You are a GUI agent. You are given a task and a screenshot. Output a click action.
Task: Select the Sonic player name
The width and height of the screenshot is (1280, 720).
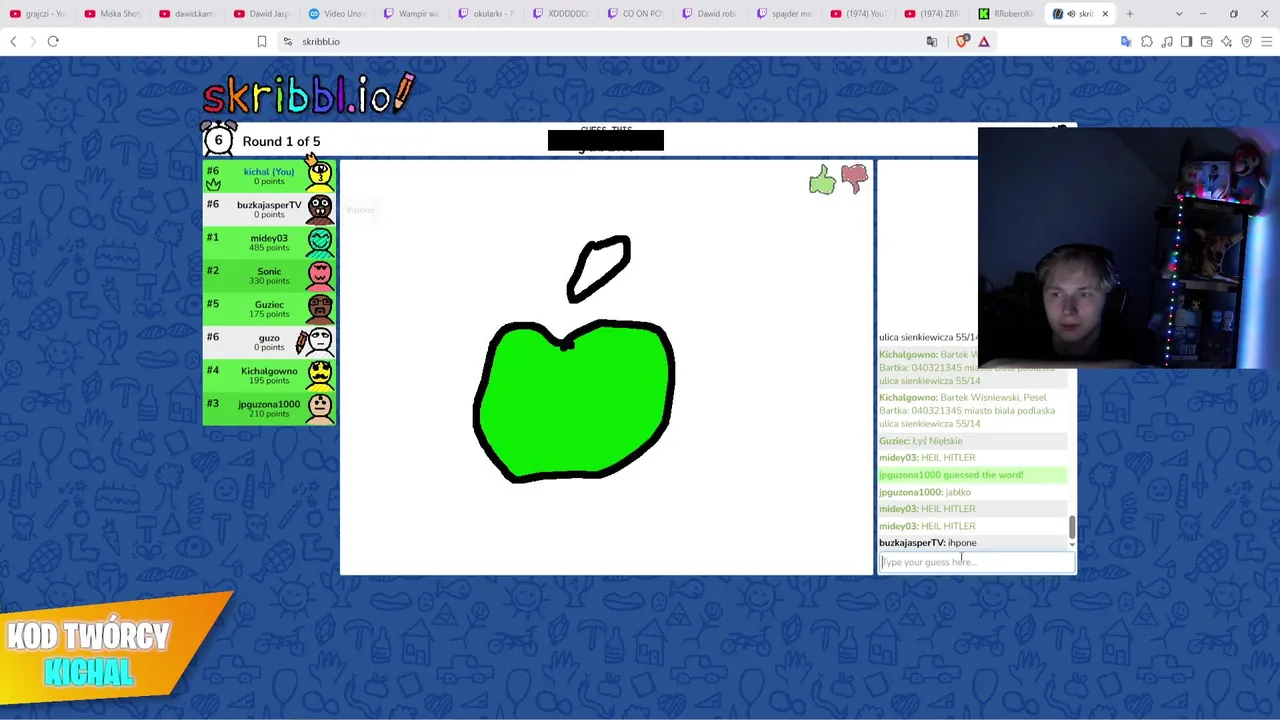coord(269,271)
